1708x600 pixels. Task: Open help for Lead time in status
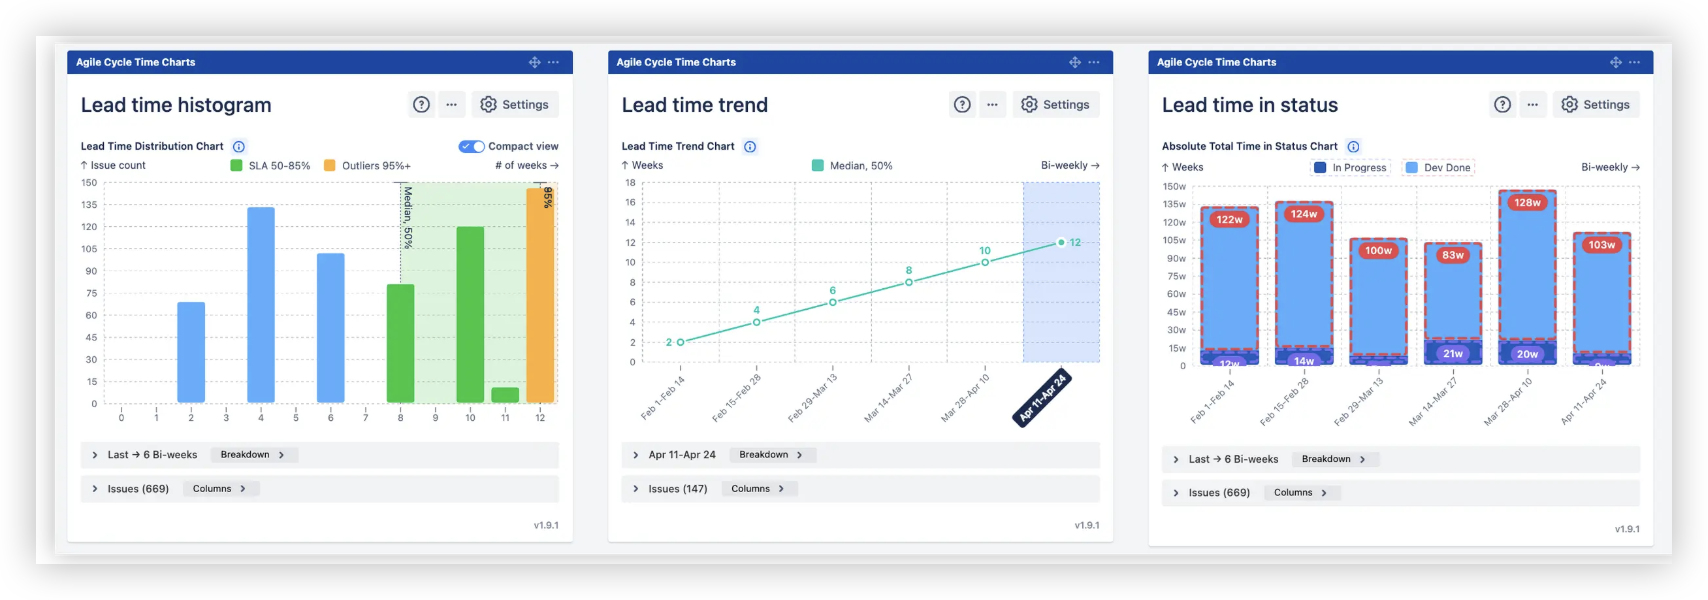tap(1503, 104)
